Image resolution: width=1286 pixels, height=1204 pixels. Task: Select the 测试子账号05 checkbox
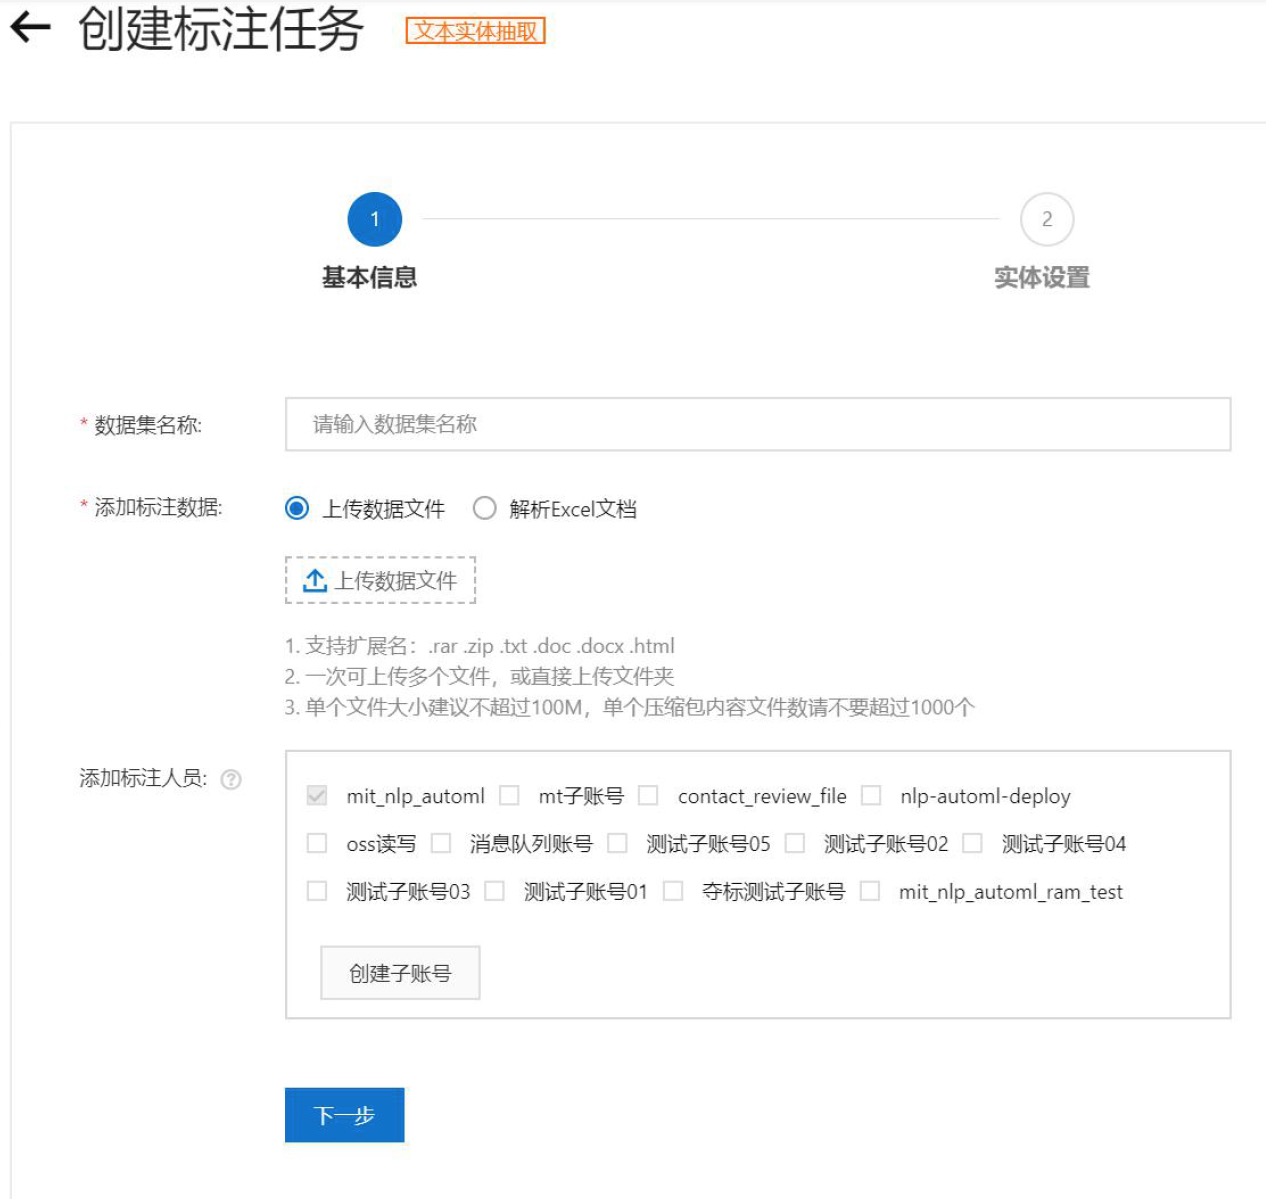[x=619, y=845]
